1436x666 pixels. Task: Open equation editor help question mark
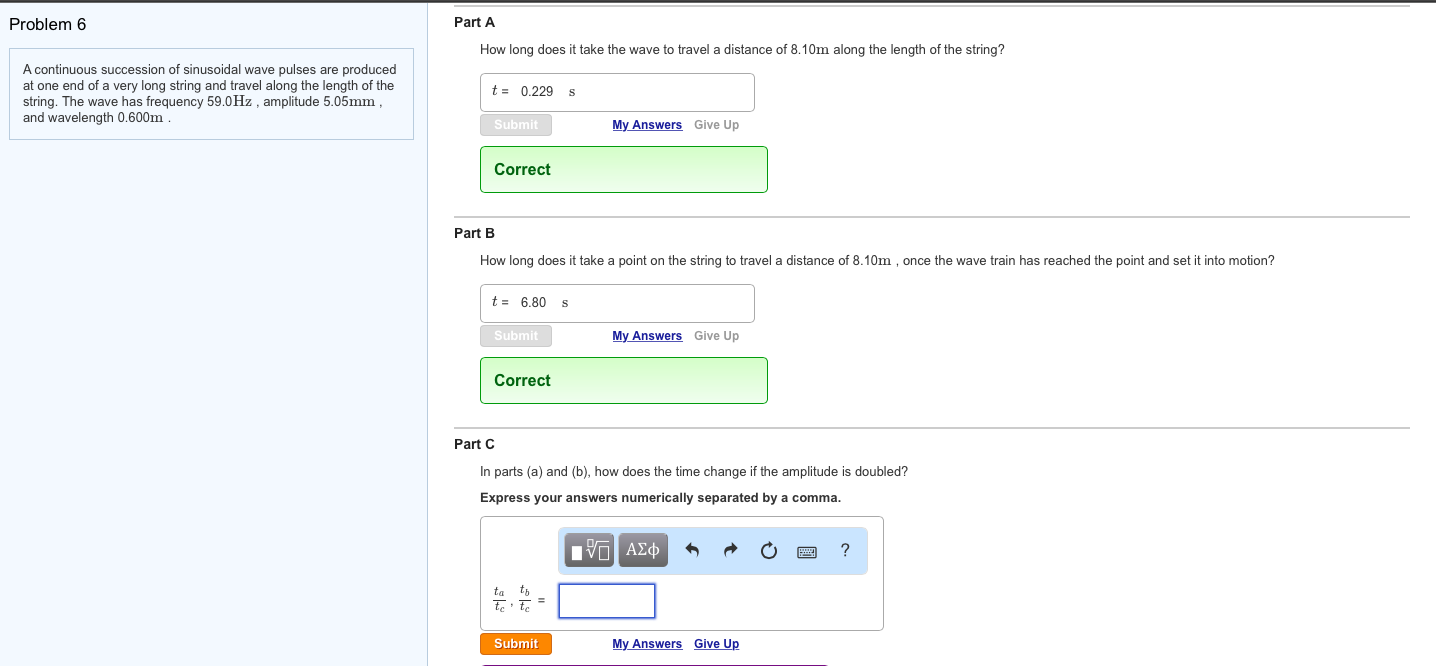[x=845, y=550]
